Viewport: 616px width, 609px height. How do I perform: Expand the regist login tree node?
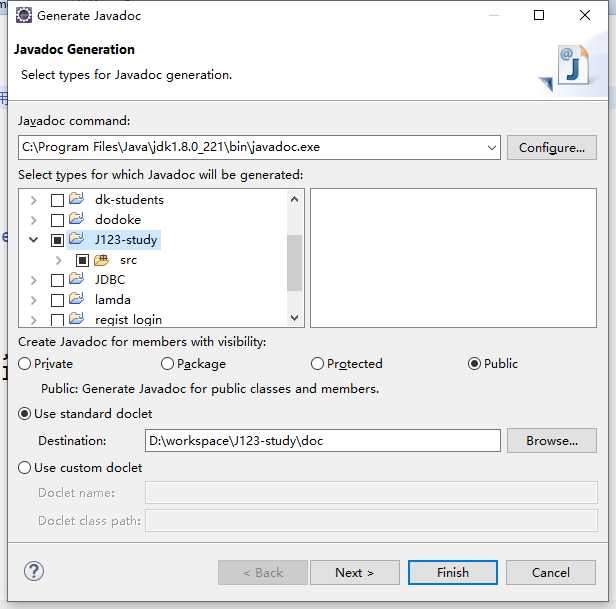pos(34,320)
